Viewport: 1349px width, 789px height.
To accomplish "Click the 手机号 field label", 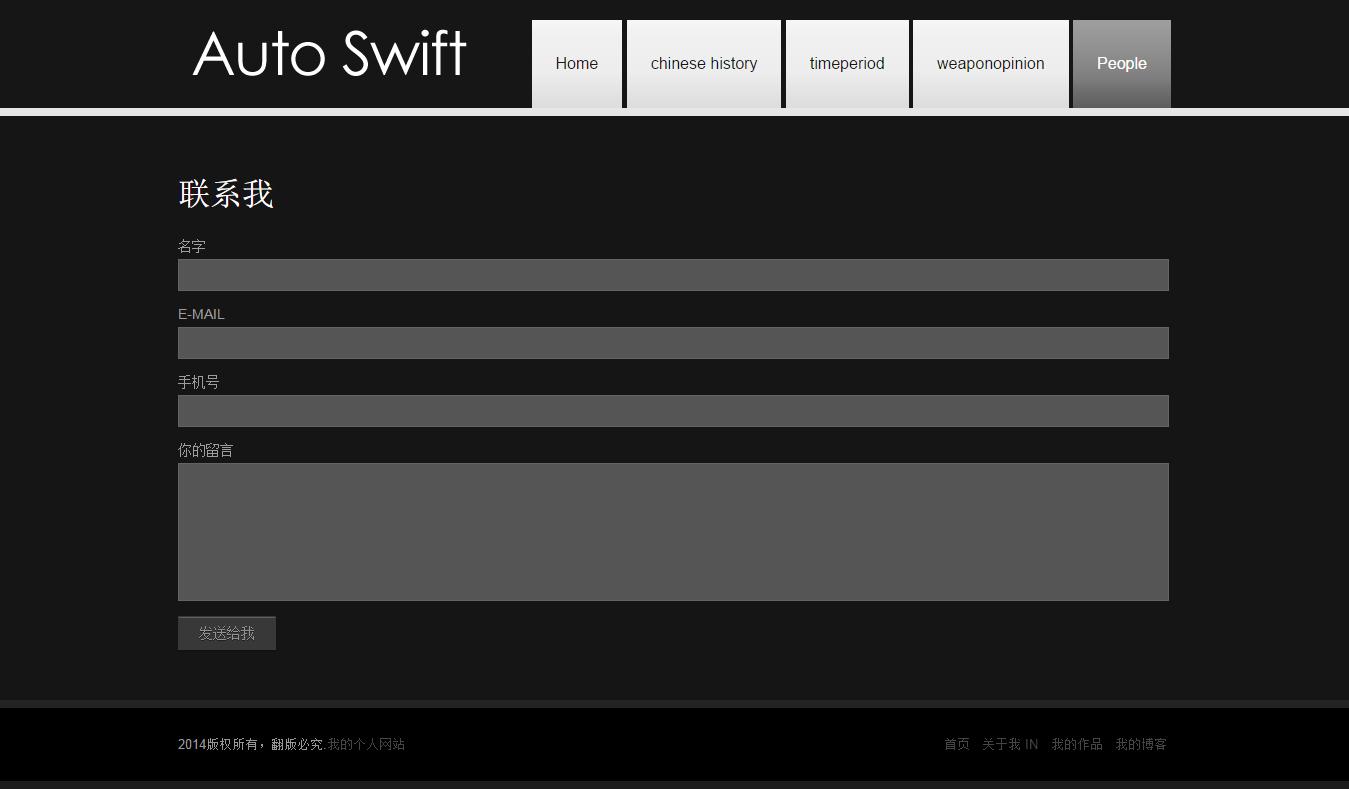I will pyautogui.click(x=198, y=382).
